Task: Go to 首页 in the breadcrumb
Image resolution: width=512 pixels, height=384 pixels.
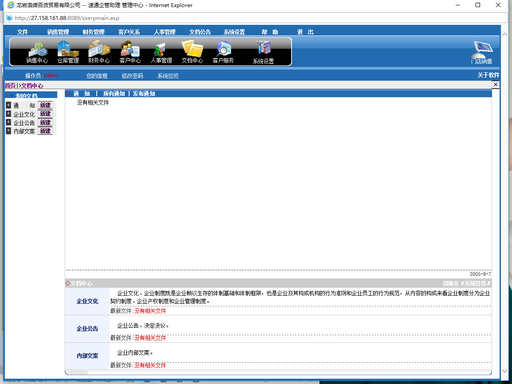Action: [x=10, y=86]
